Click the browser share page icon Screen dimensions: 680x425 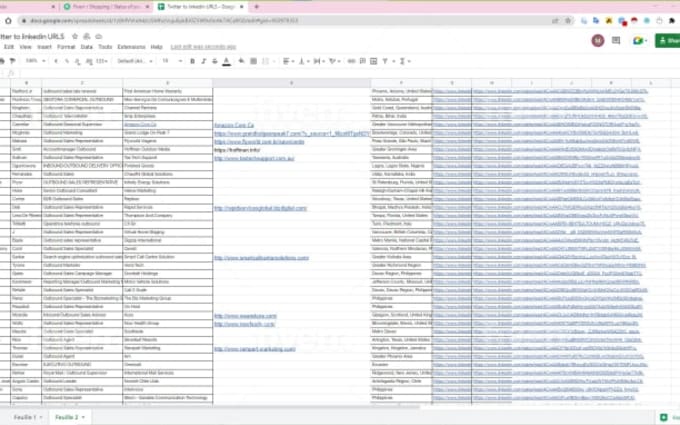click(555, 20)
